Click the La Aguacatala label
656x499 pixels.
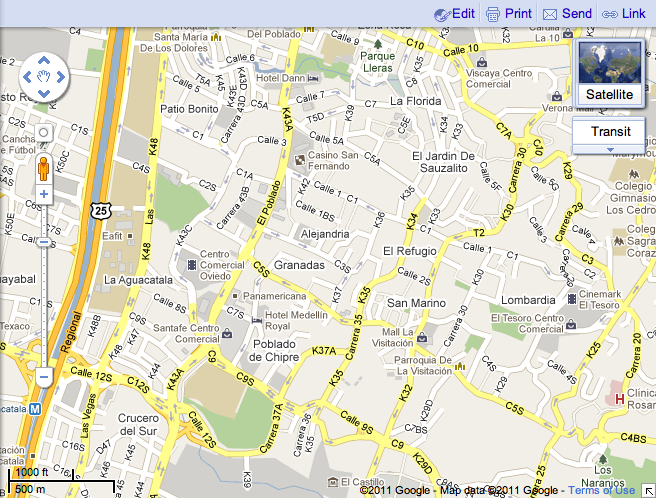pos(138,280)
